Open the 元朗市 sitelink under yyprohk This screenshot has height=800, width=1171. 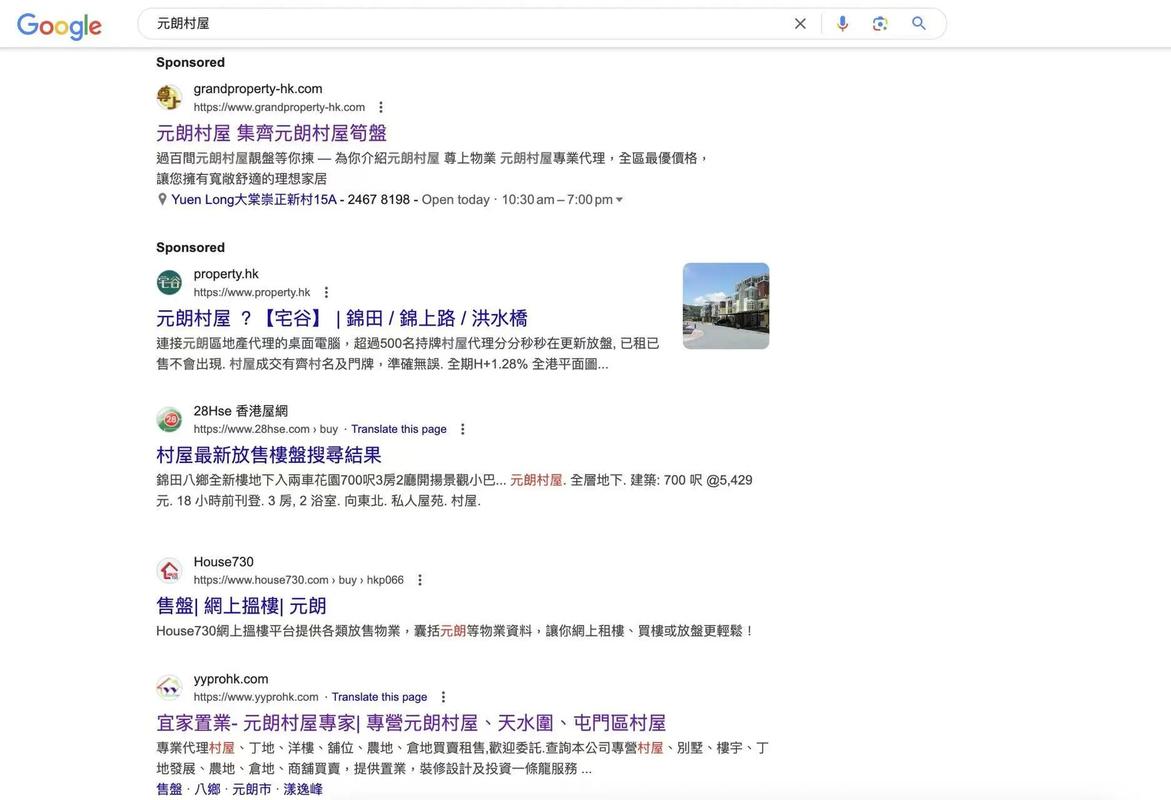(252, 789)
